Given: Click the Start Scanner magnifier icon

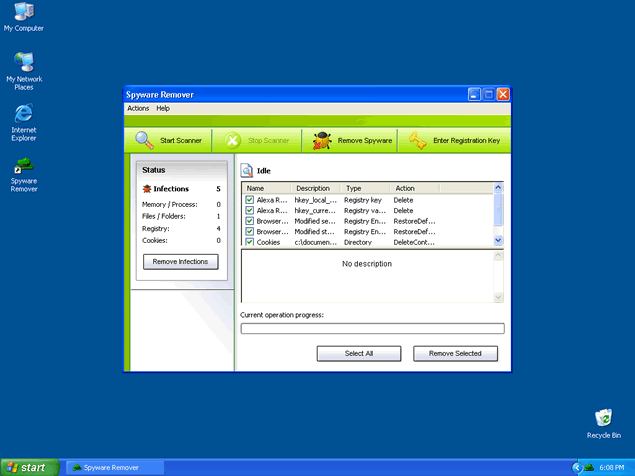Looking at the screenshot, I should point(145,141).
